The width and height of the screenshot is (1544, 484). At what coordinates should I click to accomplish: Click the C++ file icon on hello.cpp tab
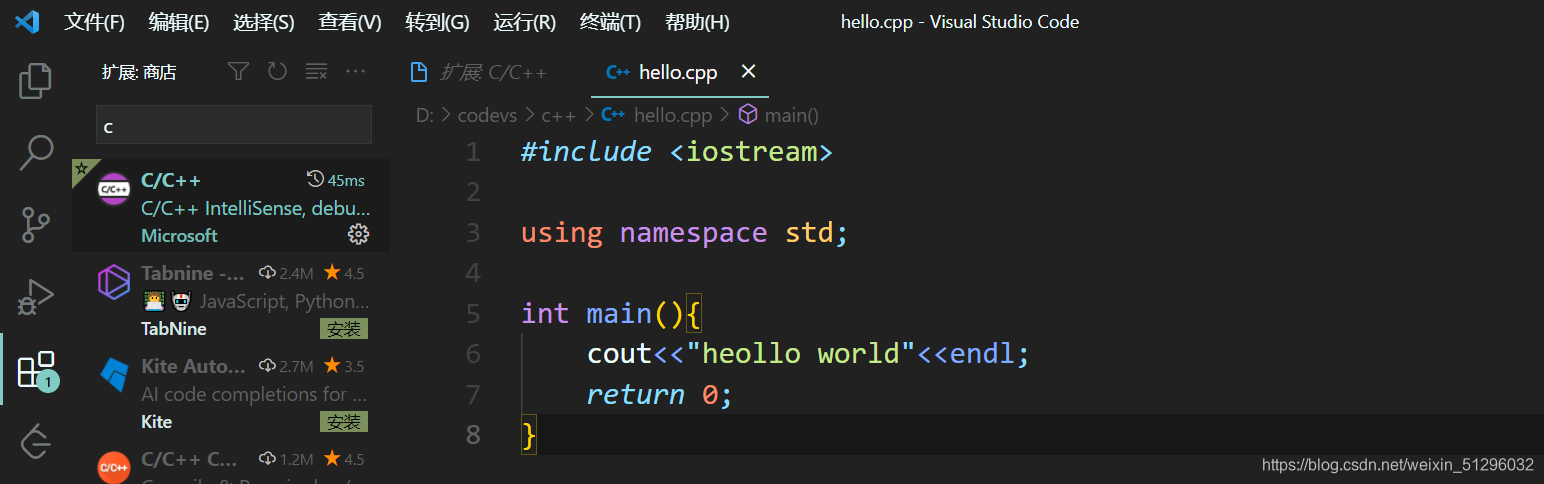[618, 72]
